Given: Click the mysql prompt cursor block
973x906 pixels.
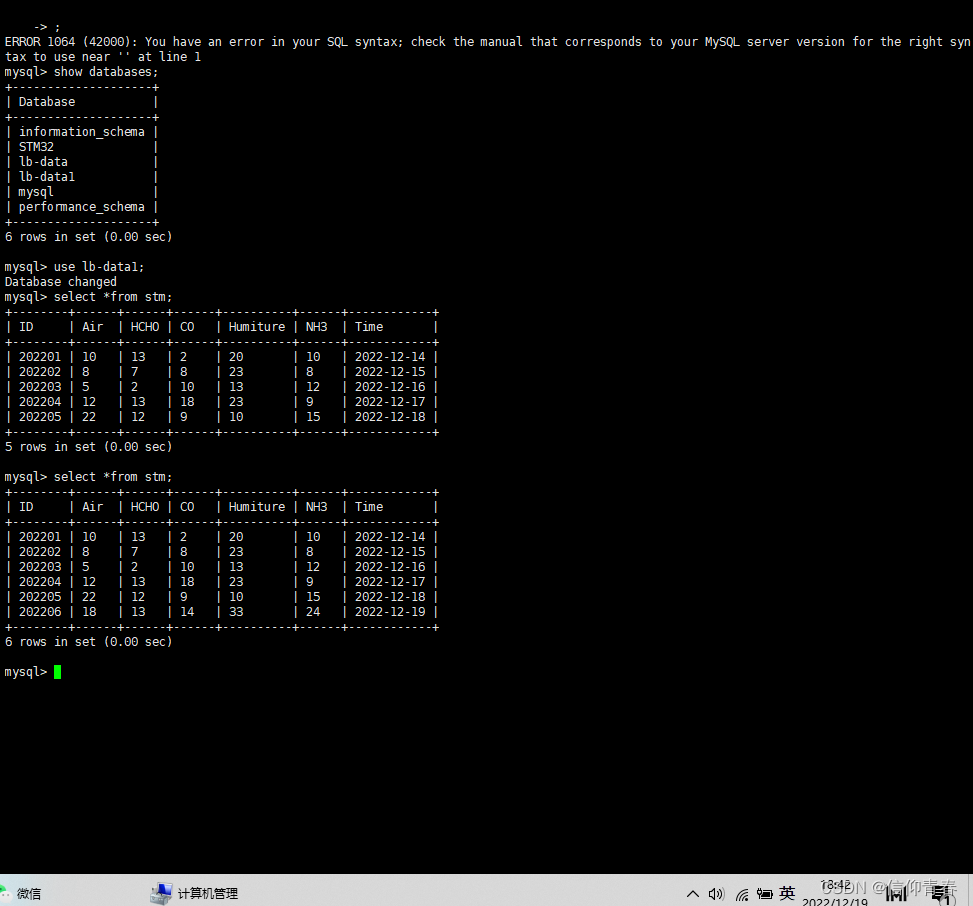Looking at the screenshot, I should (x=58, y=672).
